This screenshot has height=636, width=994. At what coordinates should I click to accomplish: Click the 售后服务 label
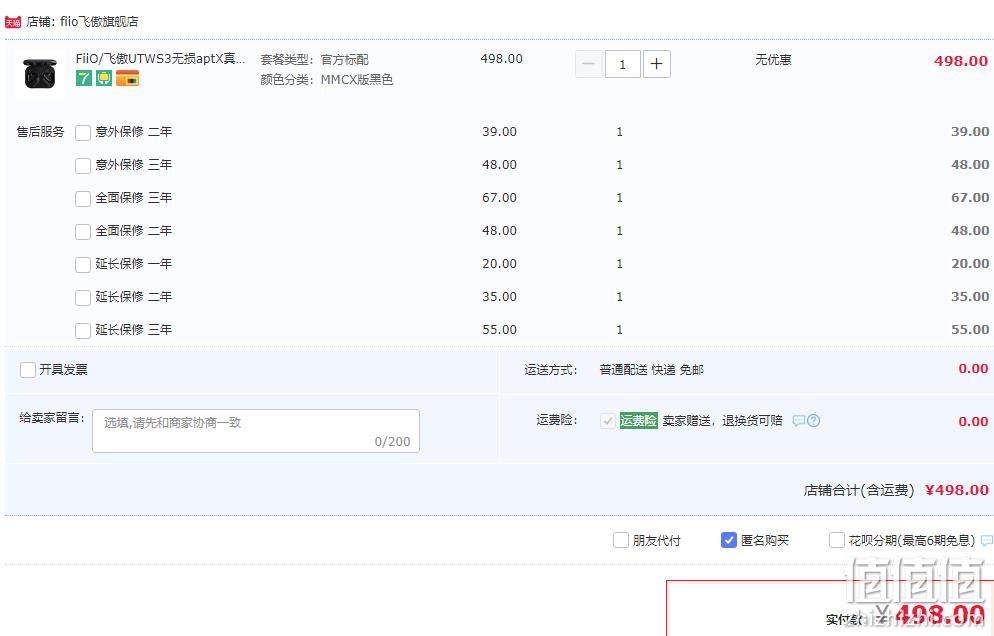(41, 132)
